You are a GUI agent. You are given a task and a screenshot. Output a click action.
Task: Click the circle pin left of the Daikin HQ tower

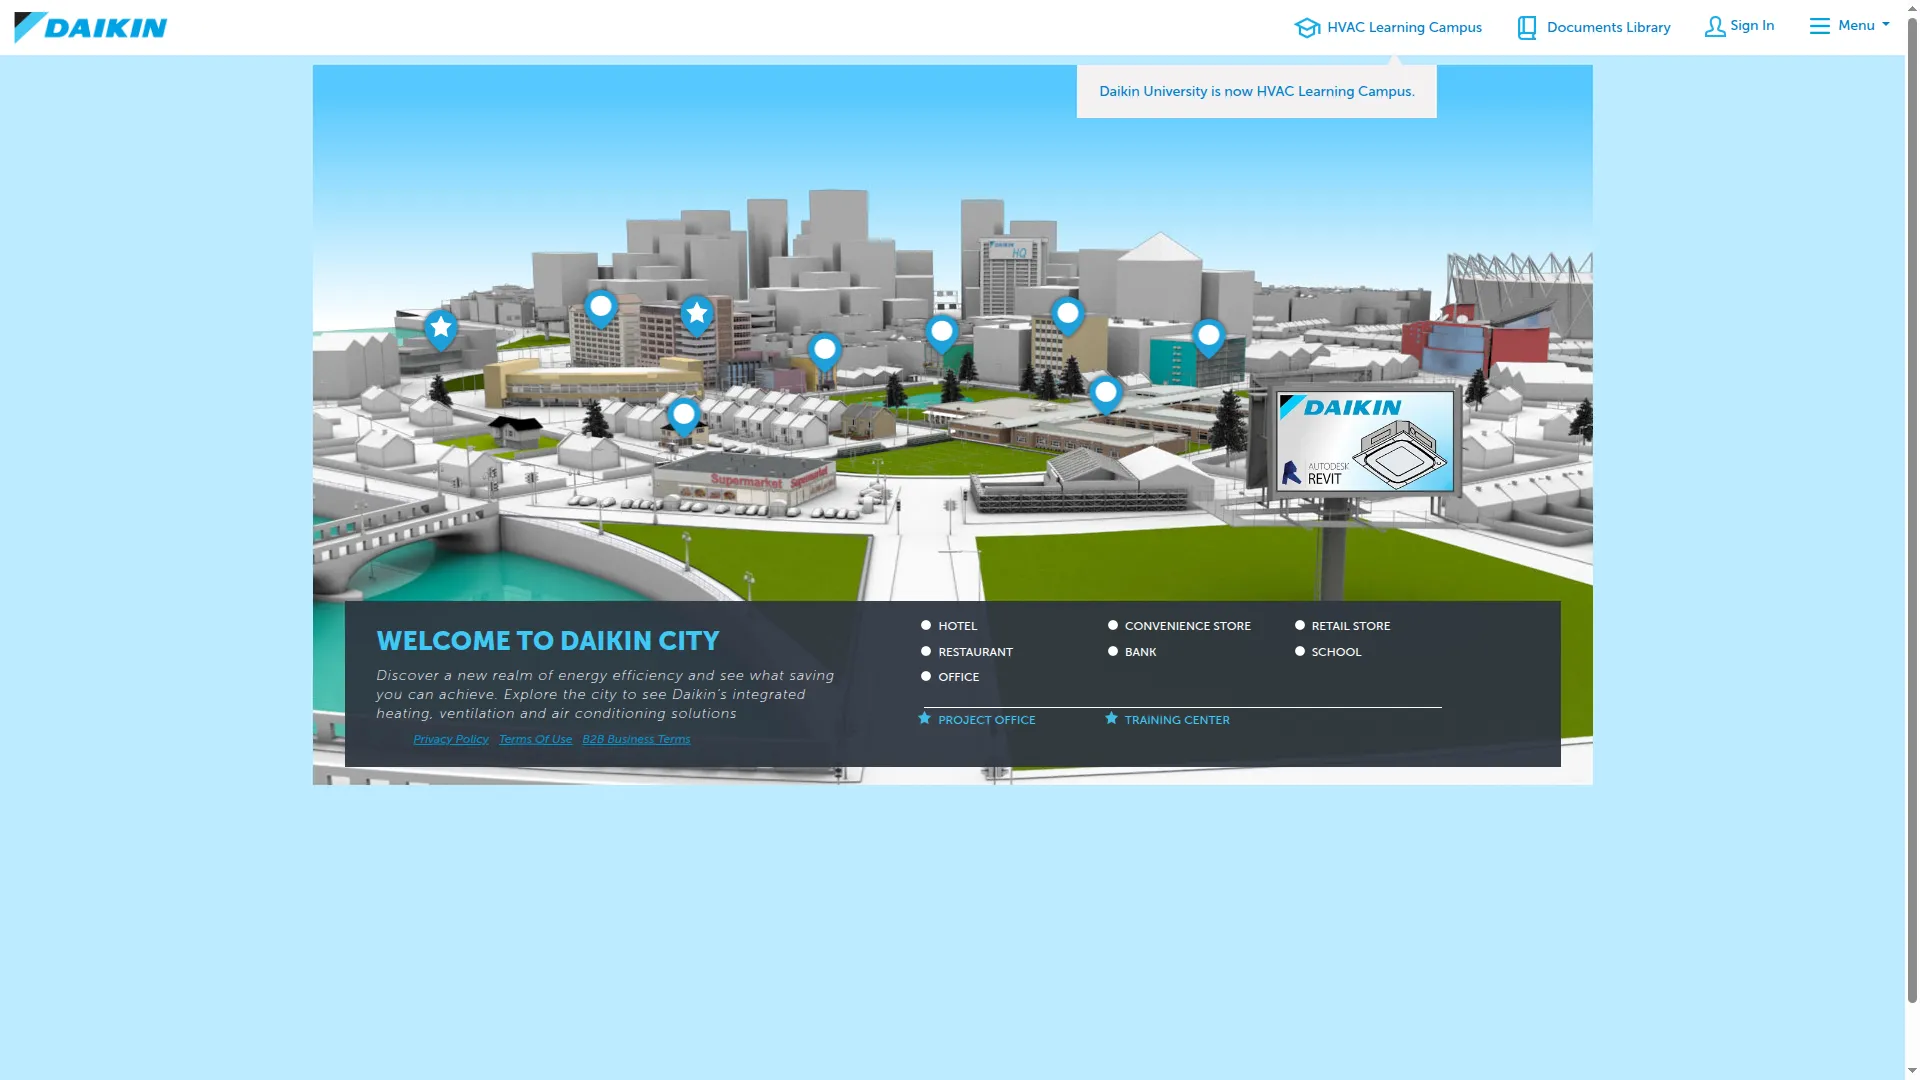pyautogui.click(x=942, y=334)
